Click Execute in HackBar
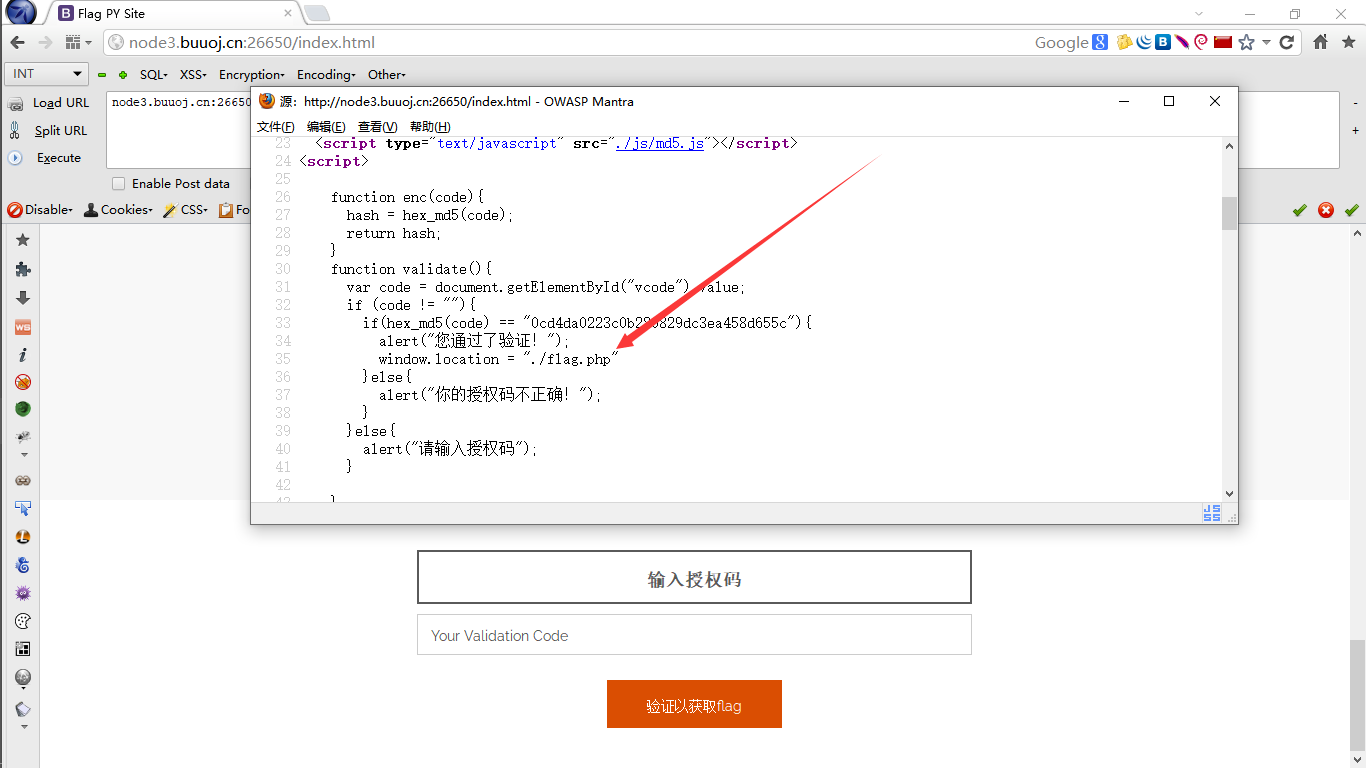 (45, 158)
